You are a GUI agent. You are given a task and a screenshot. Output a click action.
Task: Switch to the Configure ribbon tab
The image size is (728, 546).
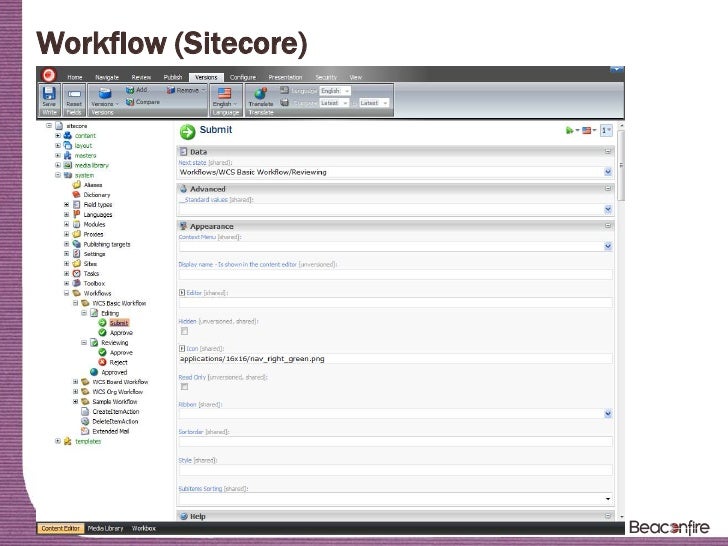pyautogui.click(x=243, y=78)
